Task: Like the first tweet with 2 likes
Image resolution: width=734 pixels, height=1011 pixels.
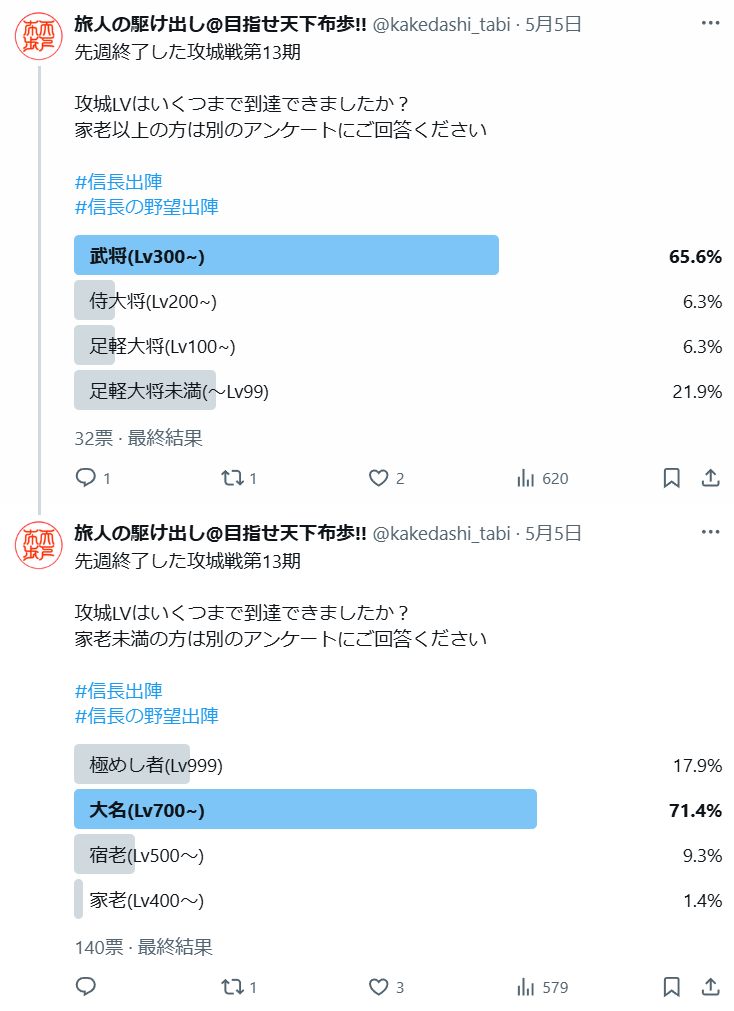Action: click(x=379, y=478)
